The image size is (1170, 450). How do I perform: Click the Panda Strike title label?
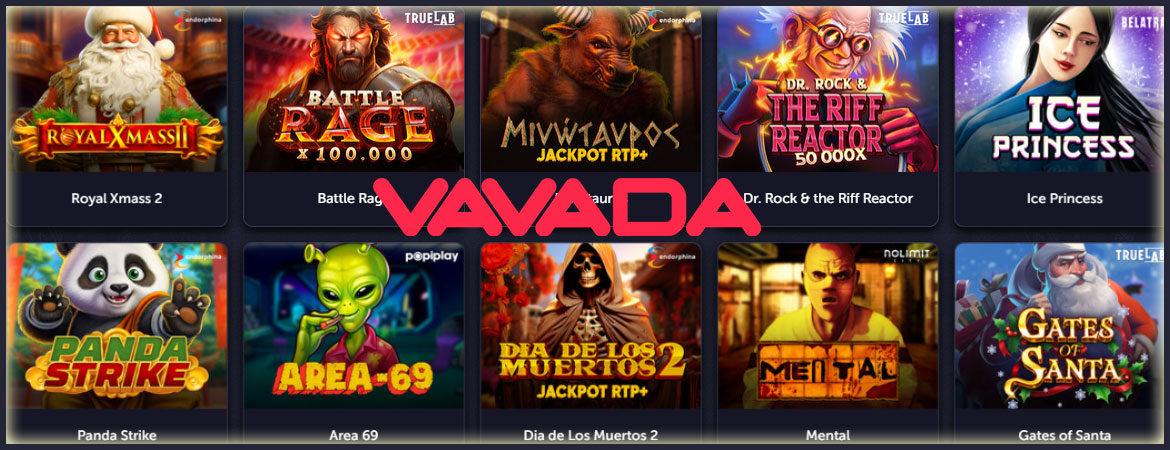click(116, 435)
